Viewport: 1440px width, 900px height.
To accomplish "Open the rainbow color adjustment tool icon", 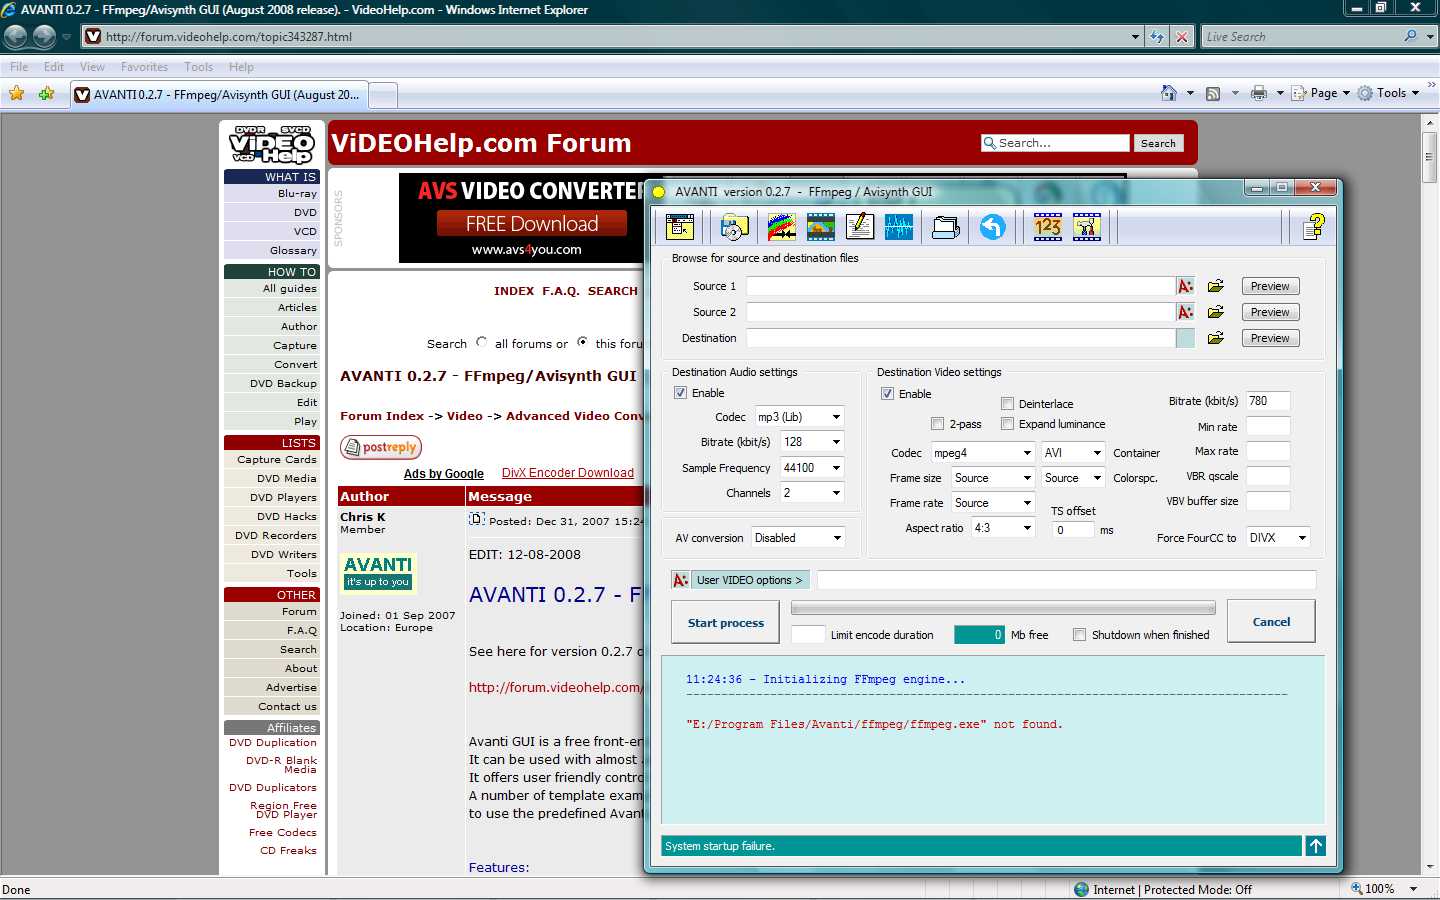I will [782, 227].
